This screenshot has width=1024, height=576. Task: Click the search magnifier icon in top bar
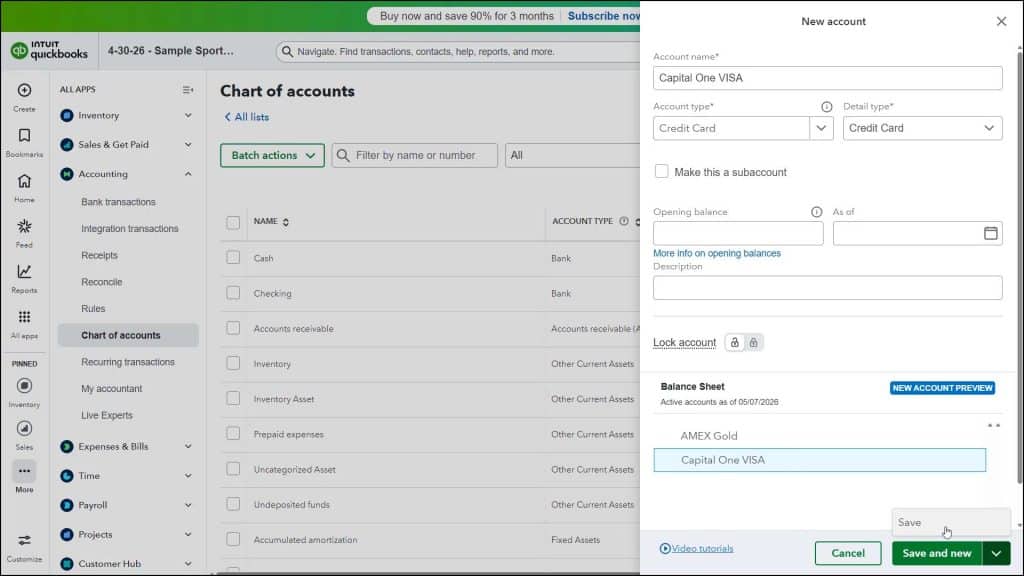click(x=287, y=51)
